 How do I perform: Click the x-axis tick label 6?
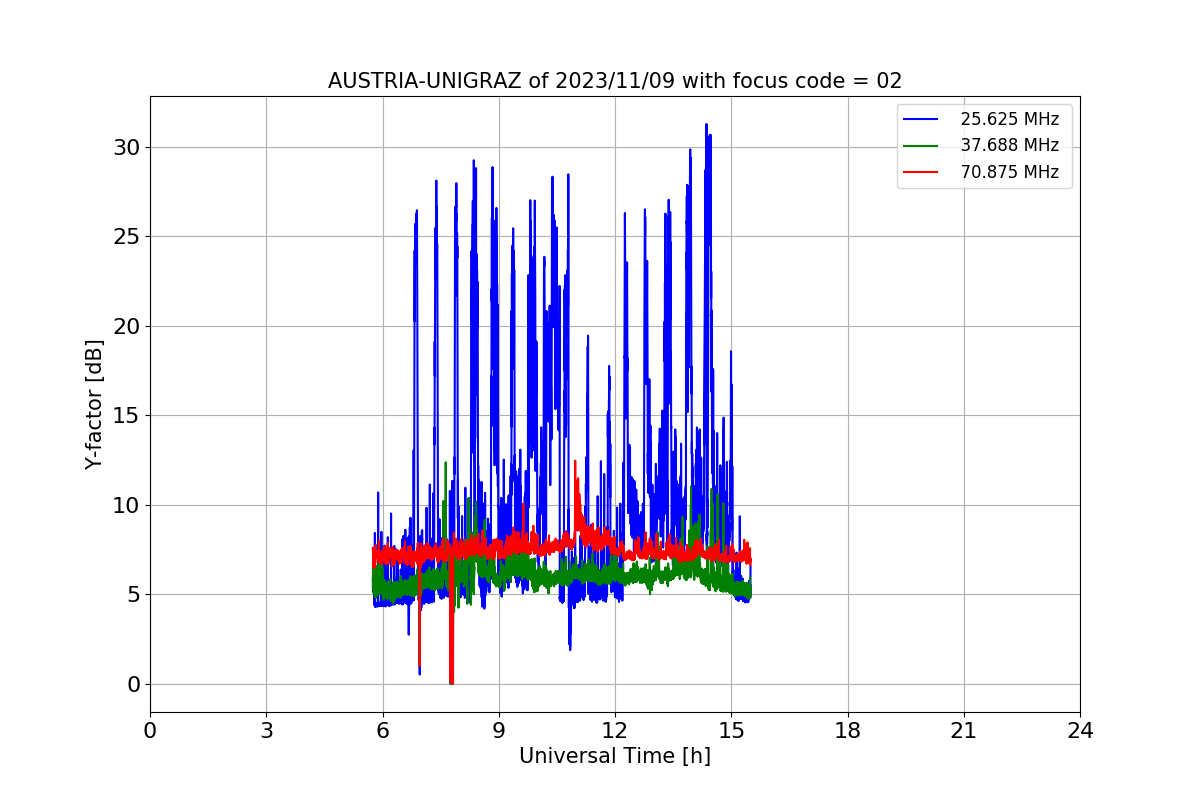382,730
